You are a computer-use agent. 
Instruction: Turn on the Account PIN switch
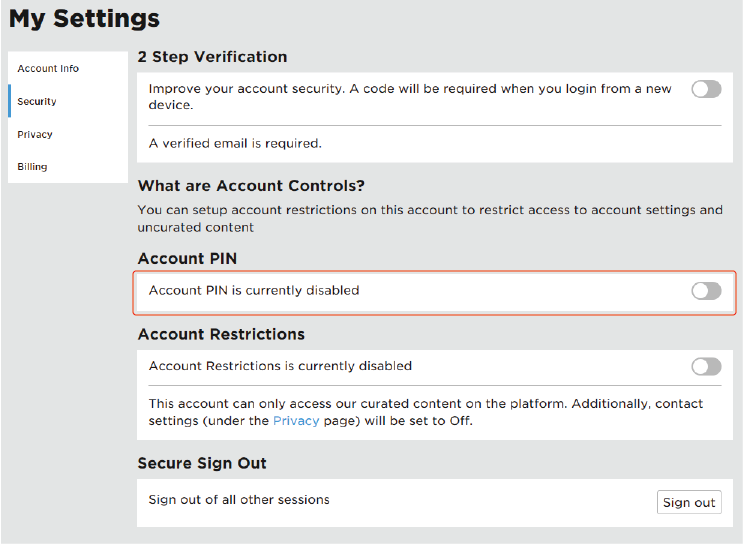point(706,291)
